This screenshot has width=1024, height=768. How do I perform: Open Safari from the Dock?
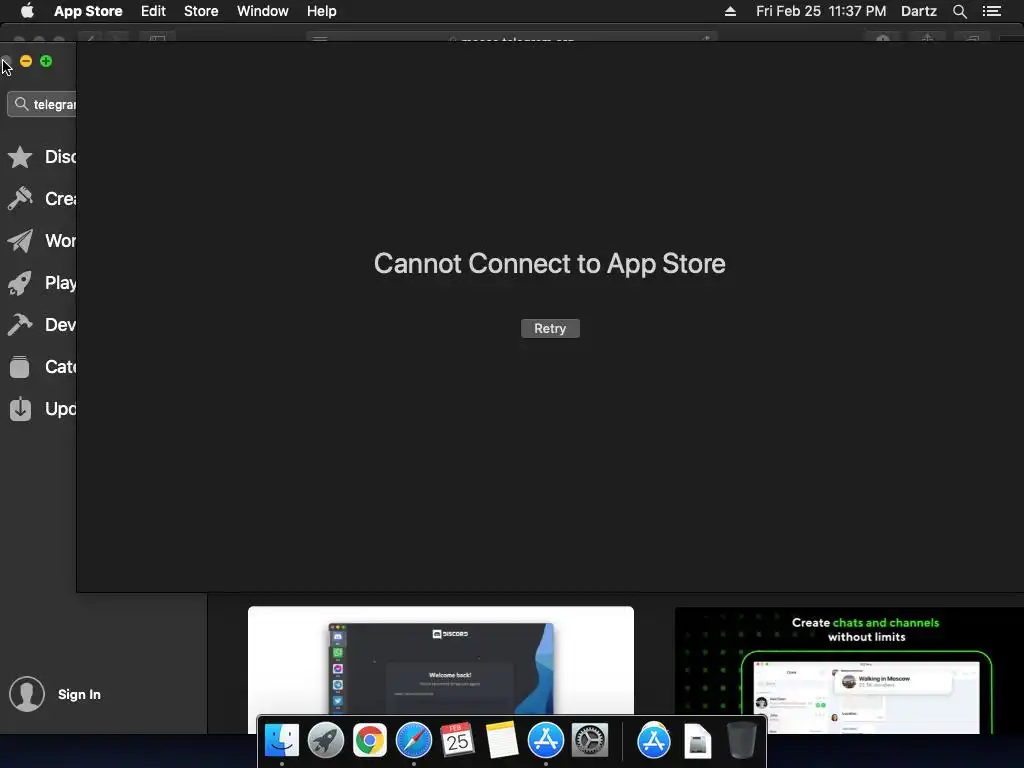click(414, 740)
